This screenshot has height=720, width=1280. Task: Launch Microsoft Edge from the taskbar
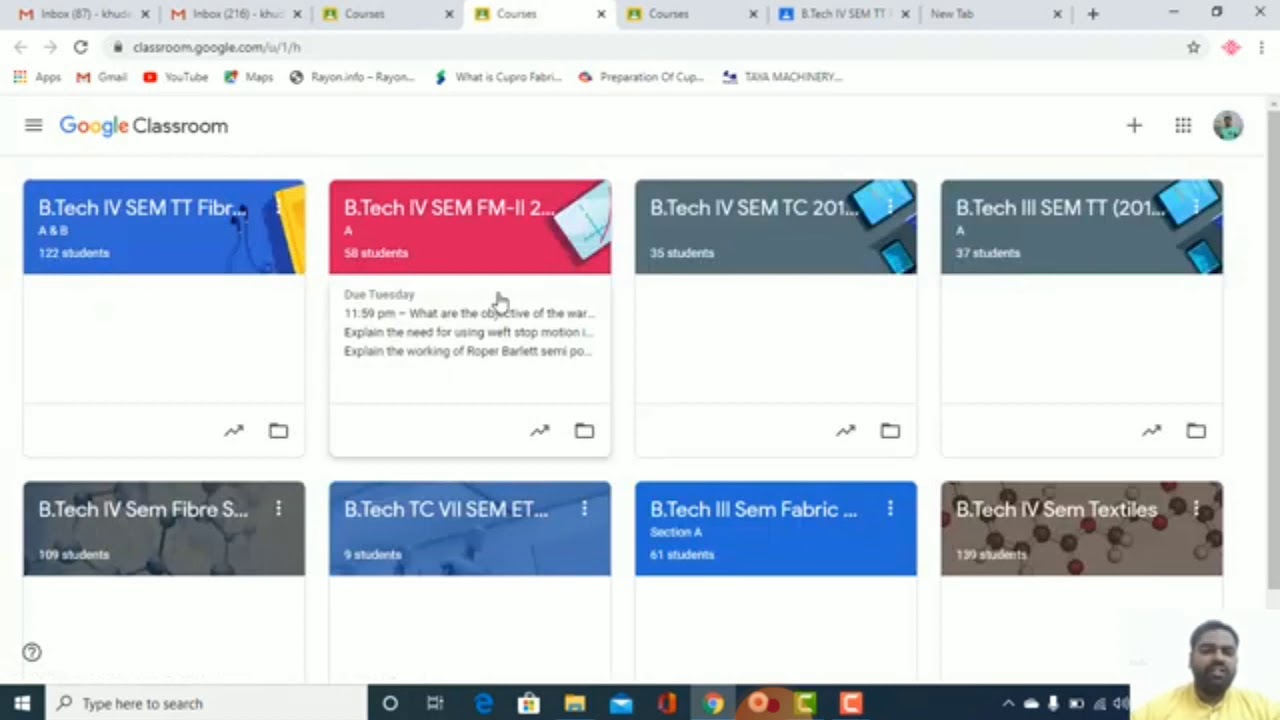(483, 703)
